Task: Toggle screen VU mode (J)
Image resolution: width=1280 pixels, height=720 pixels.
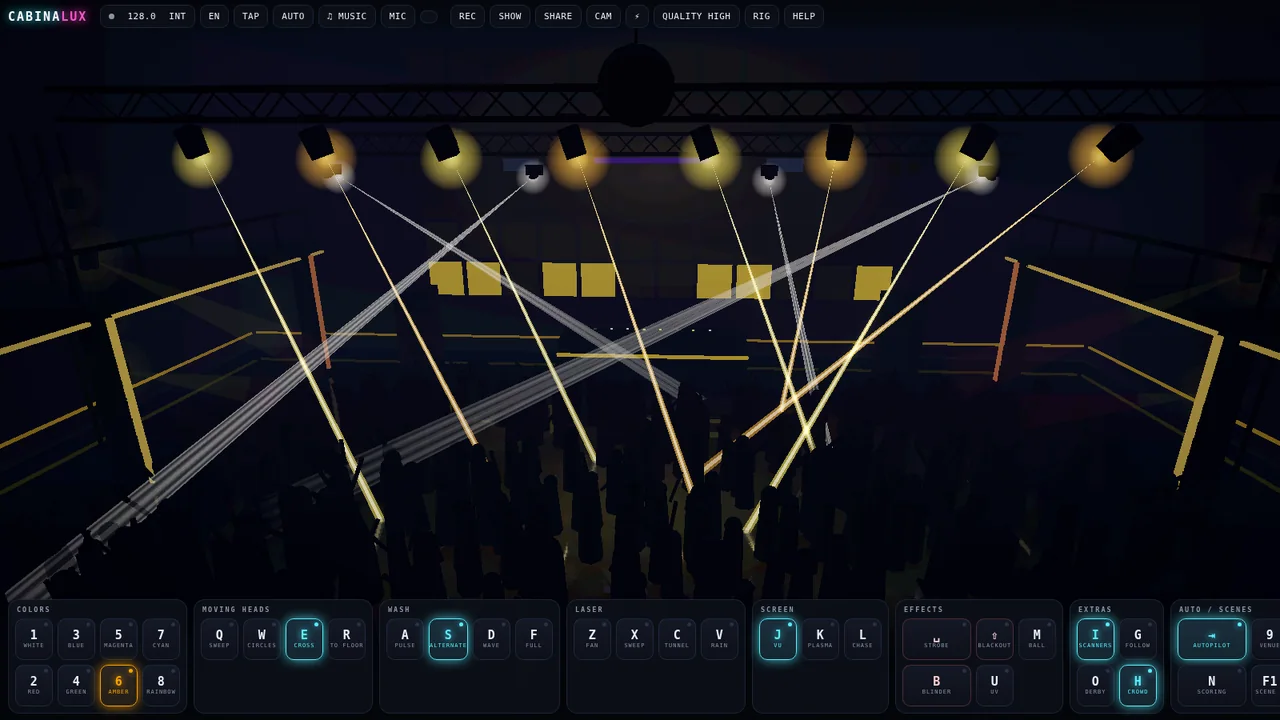Action: point(778,639)
